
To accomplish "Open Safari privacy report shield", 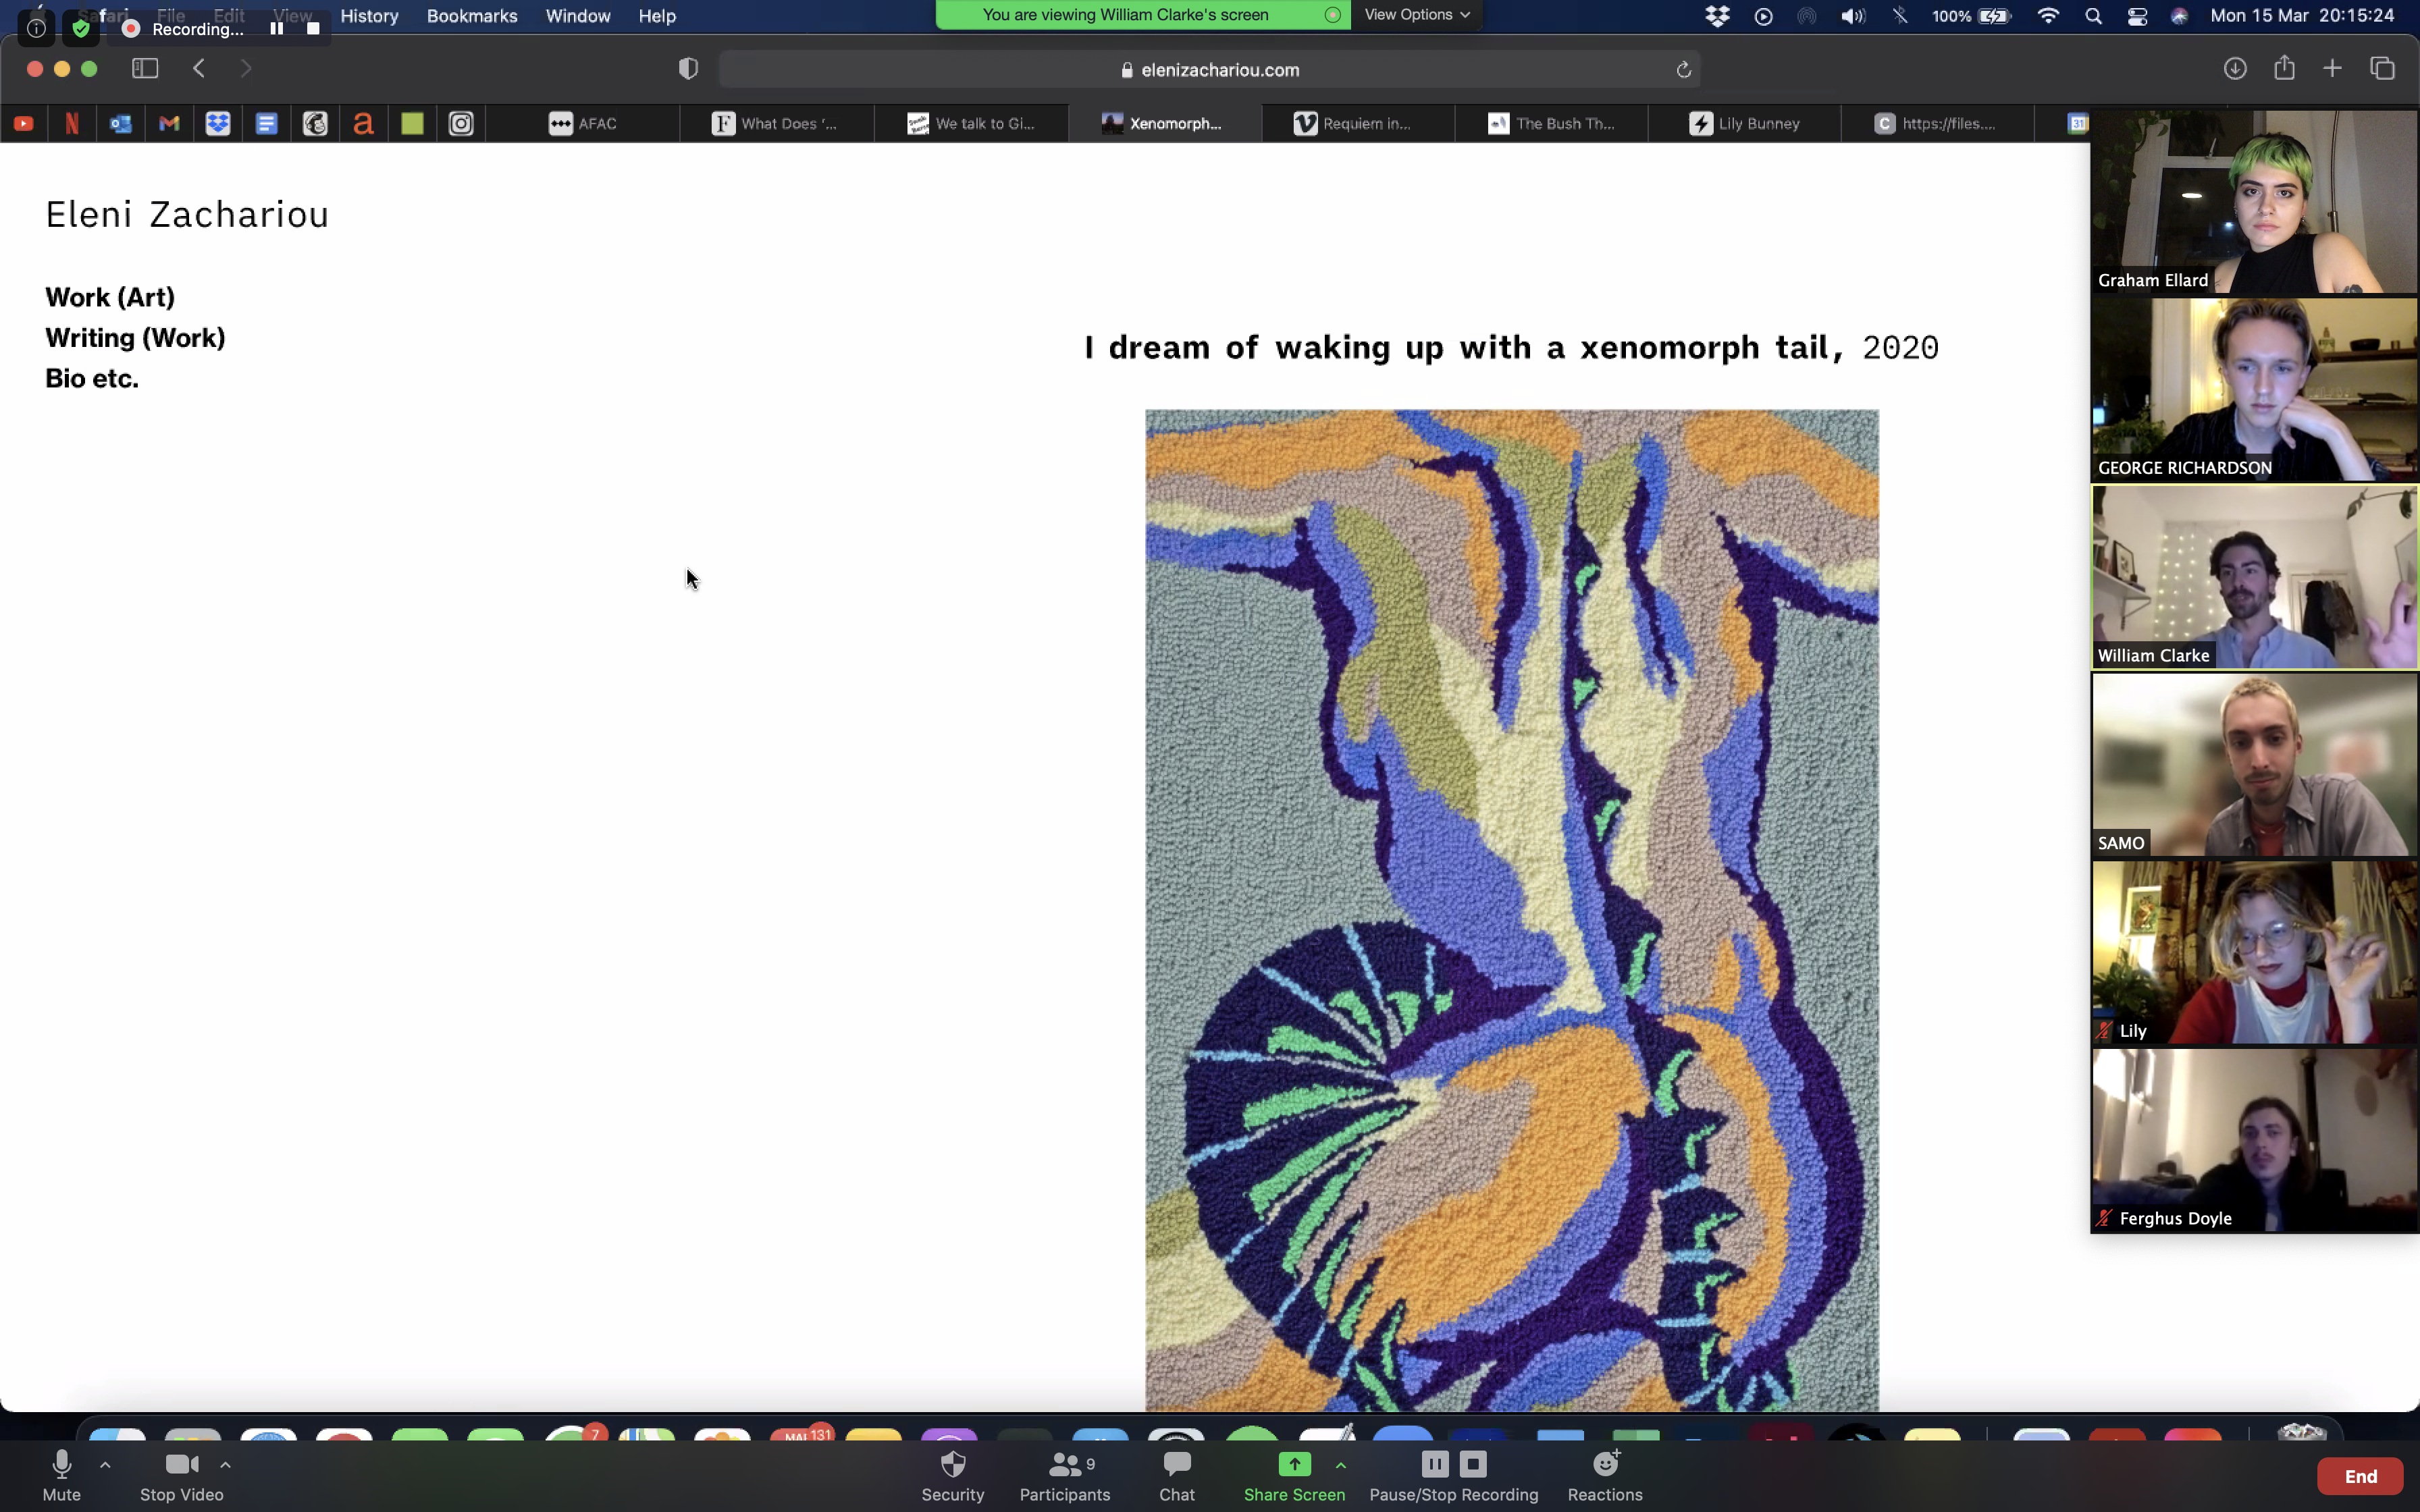I will (688, 69).
